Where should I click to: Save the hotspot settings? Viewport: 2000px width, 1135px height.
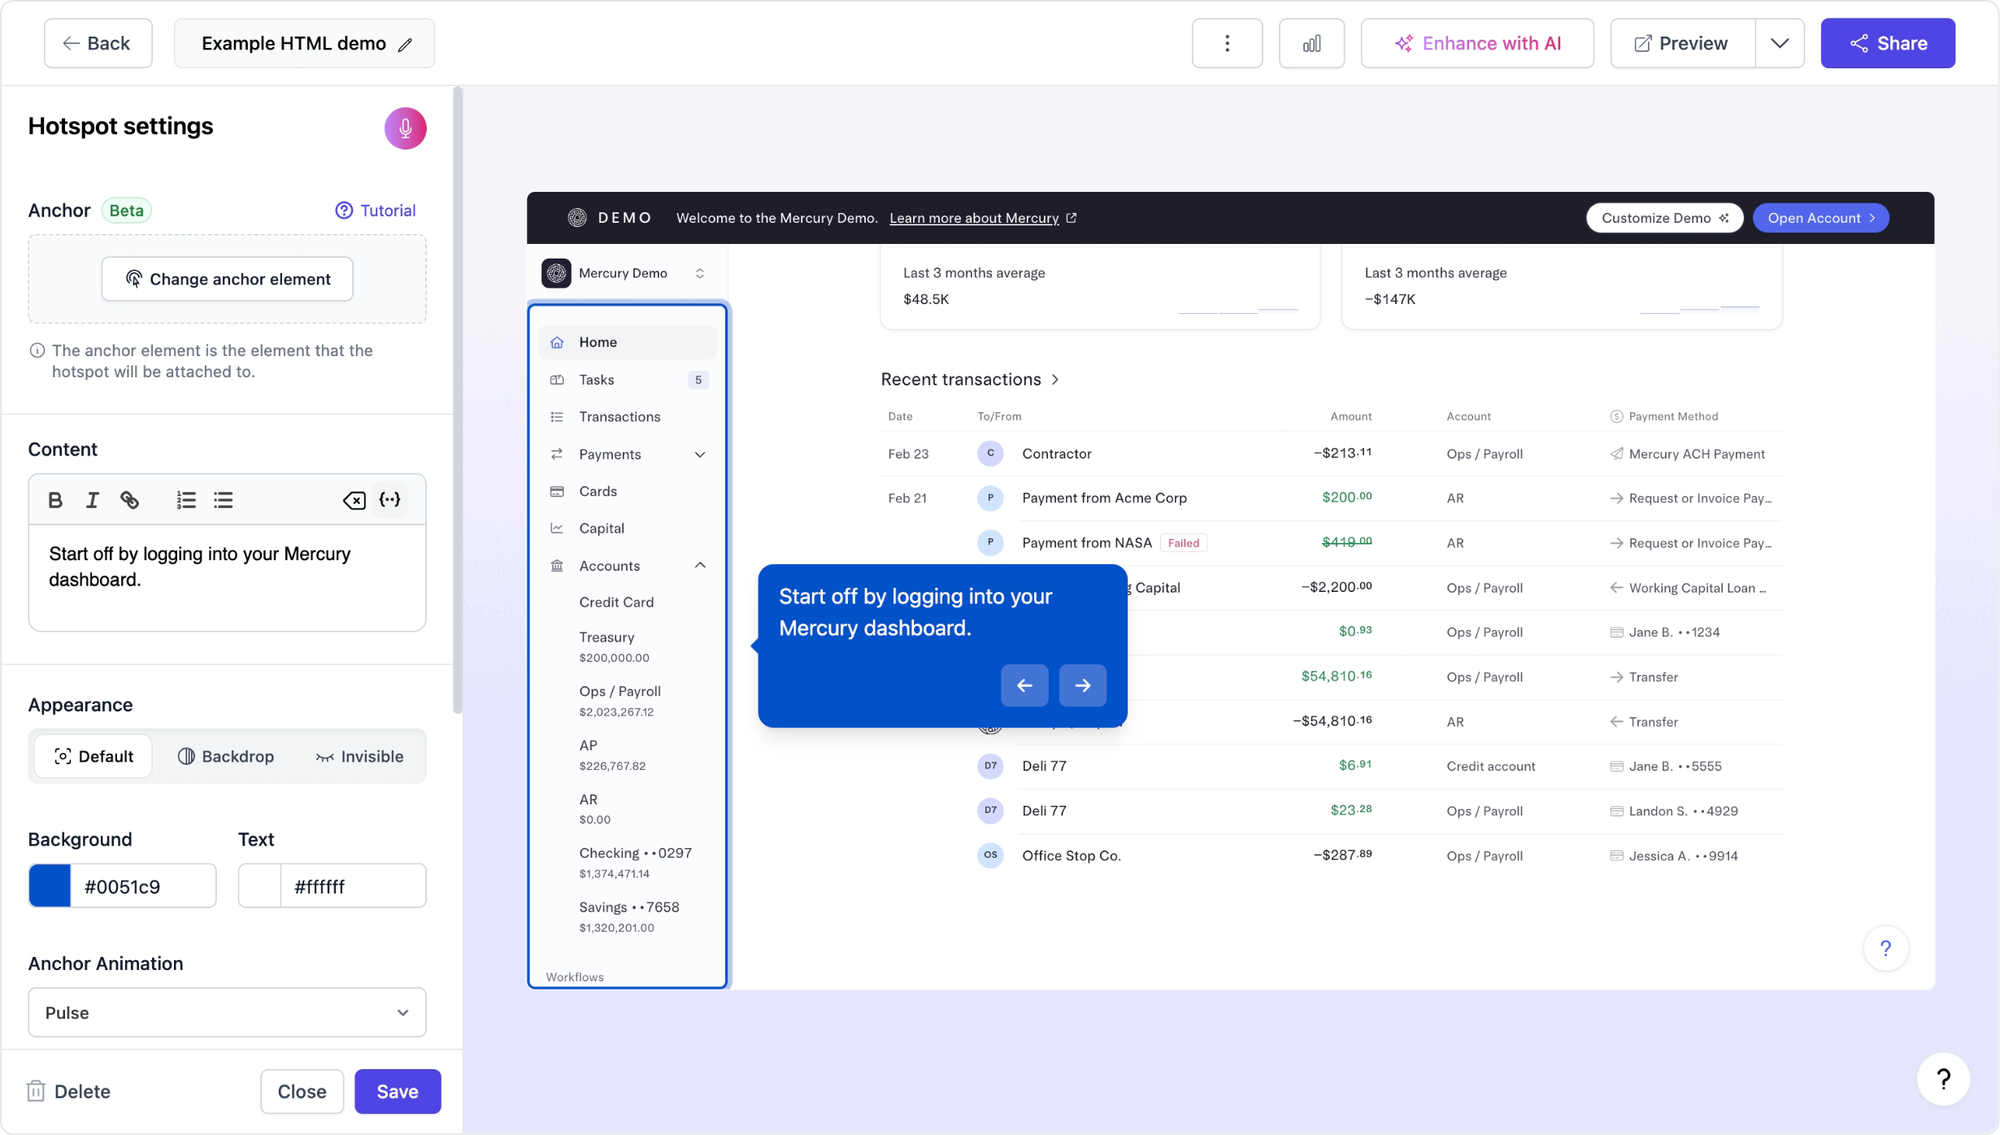pos(397,1091)
